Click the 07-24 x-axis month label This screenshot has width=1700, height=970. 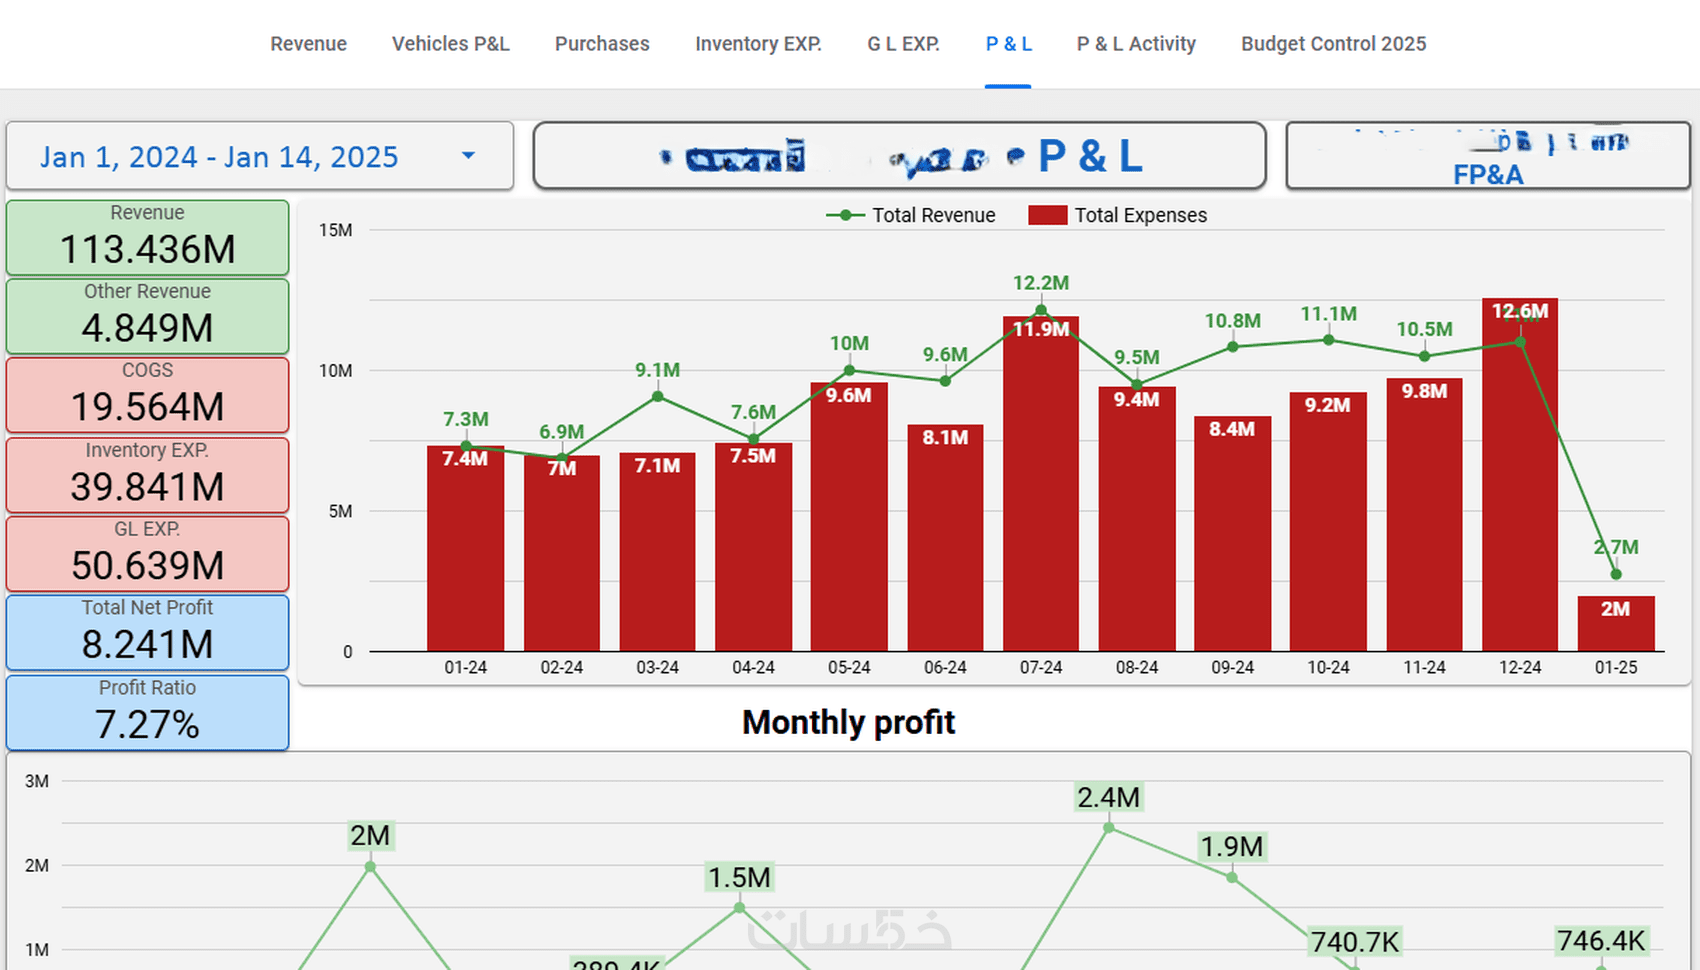coord(1041,667)
